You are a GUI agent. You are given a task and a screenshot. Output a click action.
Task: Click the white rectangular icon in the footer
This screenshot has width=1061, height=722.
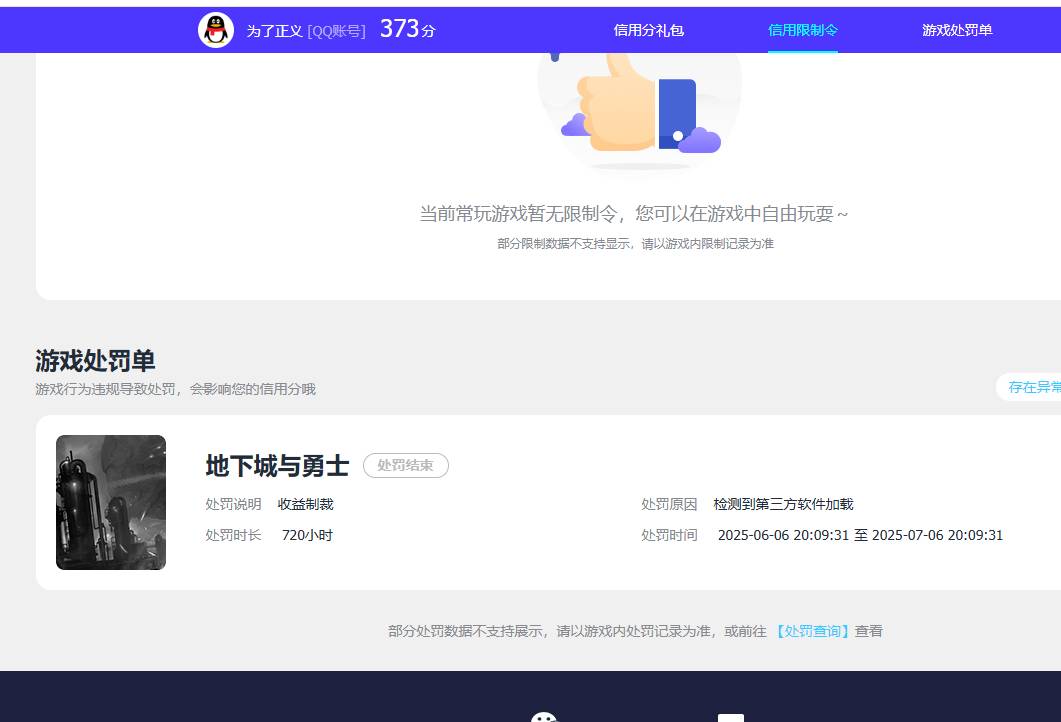[x=733, y=717]
